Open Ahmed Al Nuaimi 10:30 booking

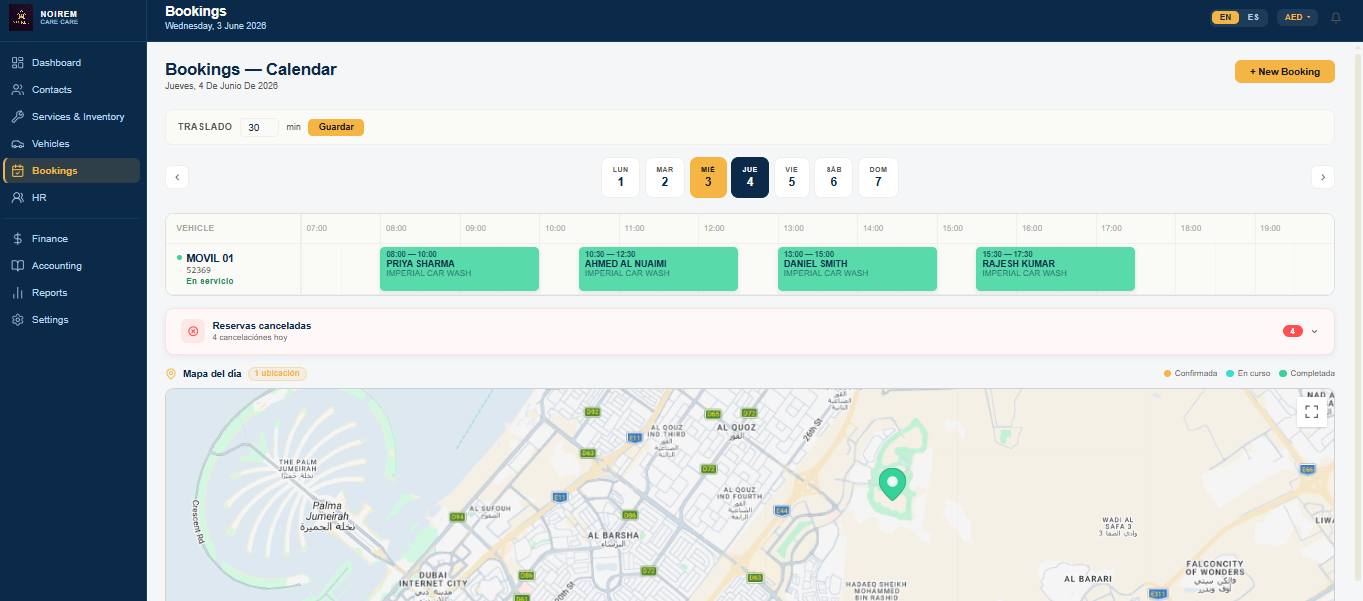[658, 269]
